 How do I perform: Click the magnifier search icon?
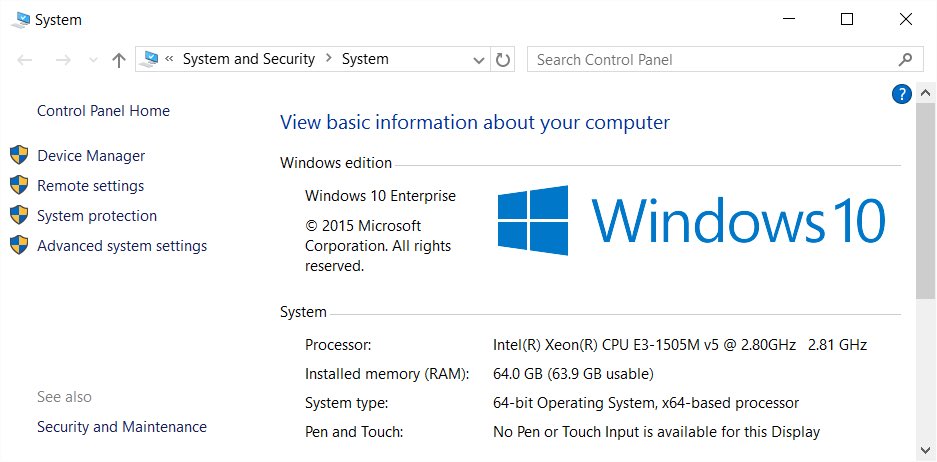(x=905, y=60)
